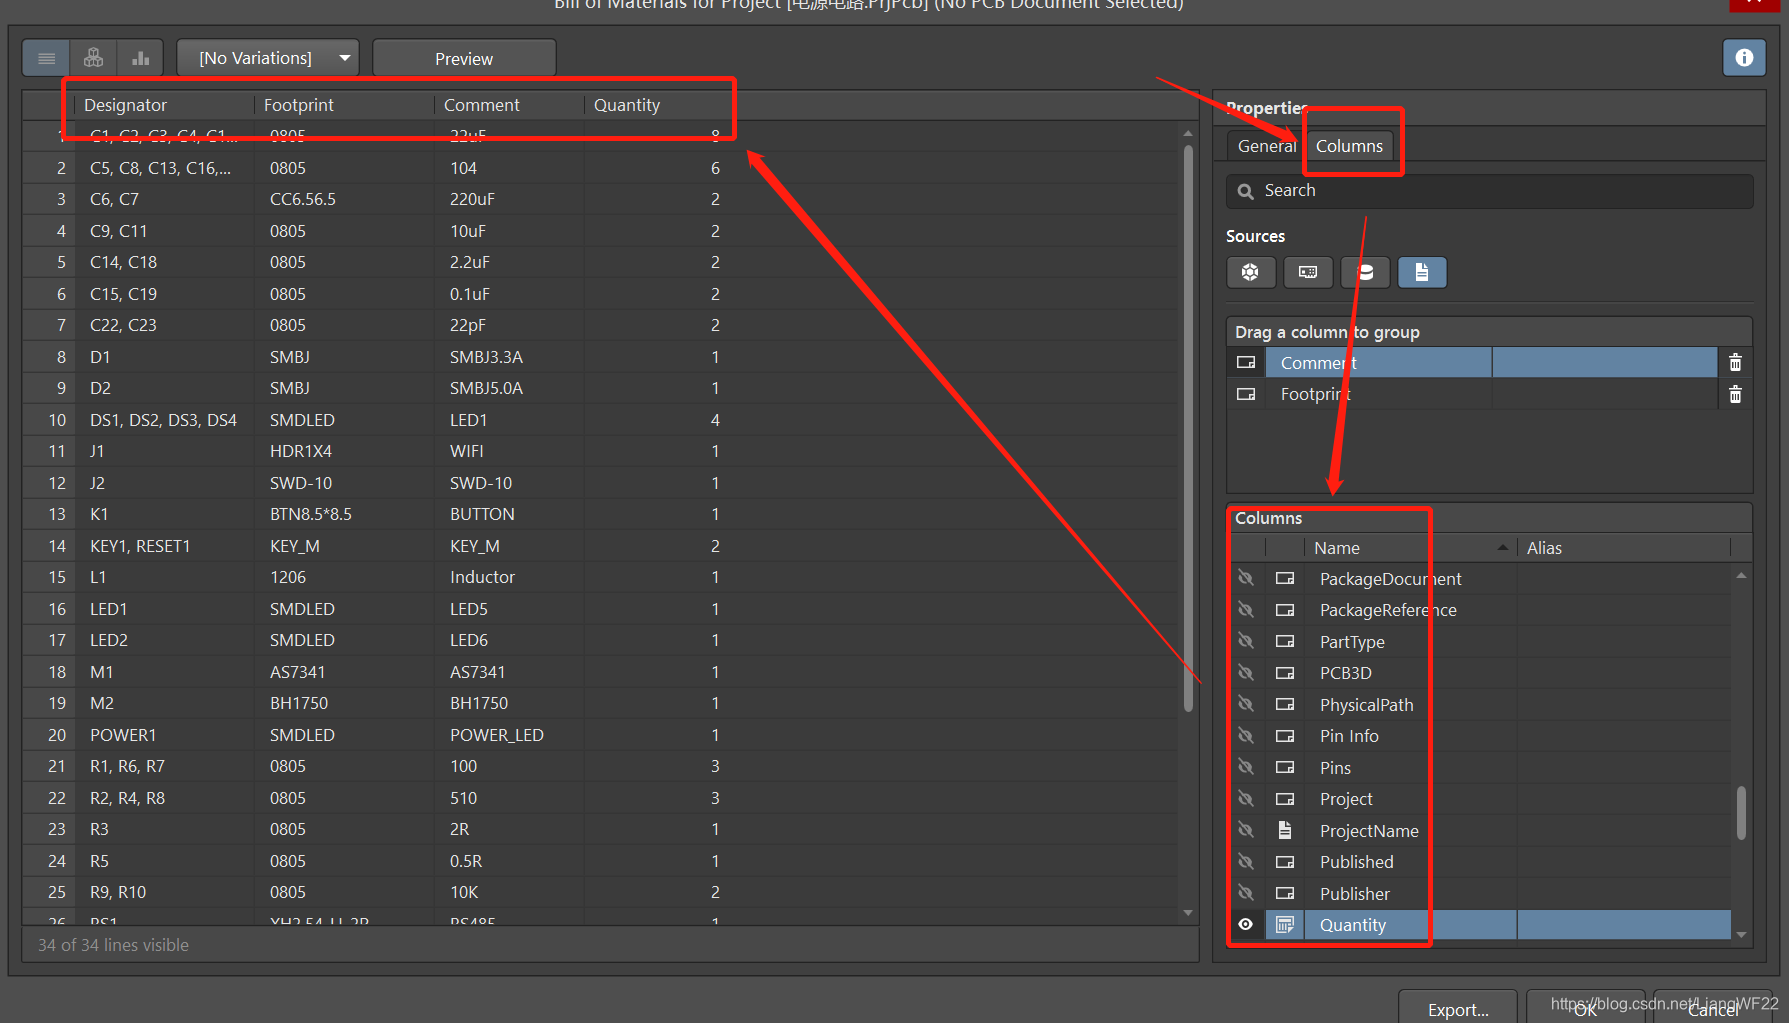Select the KEY1, RESET1 row
This screenshot has width=1789, height=1023.
(600, 546)
